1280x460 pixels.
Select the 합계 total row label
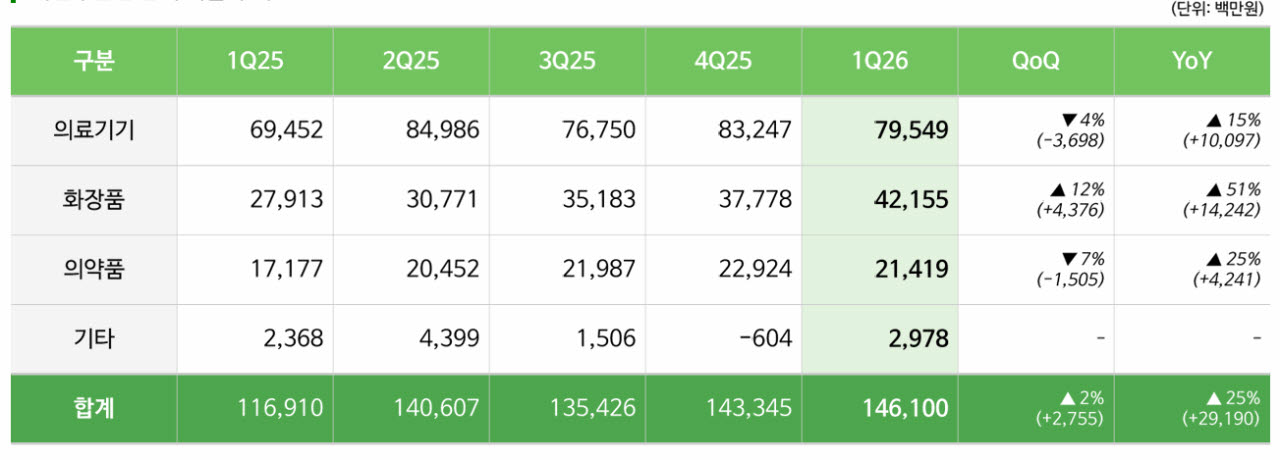point(94,408)
